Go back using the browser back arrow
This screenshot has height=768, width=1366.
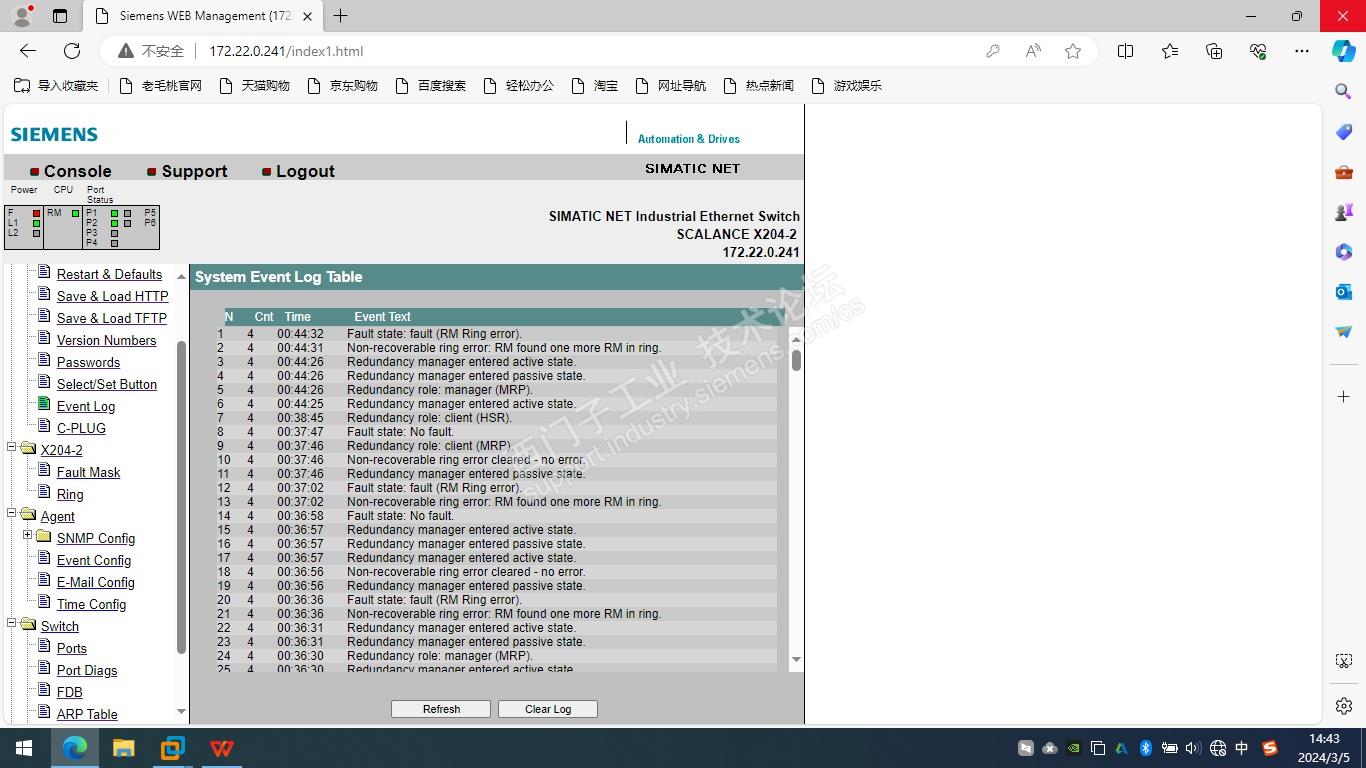click(x=28, y=51)
